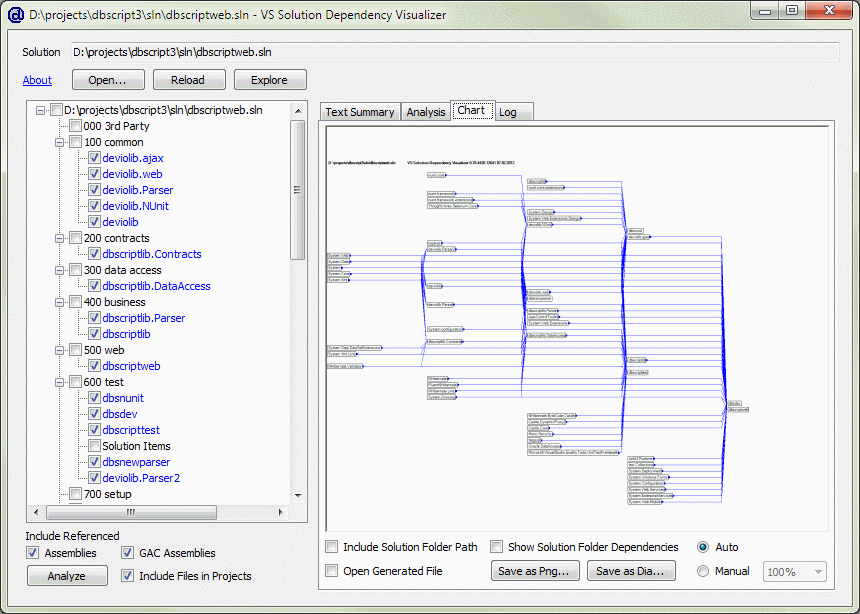Check the 700 setup checkbox

[x=76, y=494]
